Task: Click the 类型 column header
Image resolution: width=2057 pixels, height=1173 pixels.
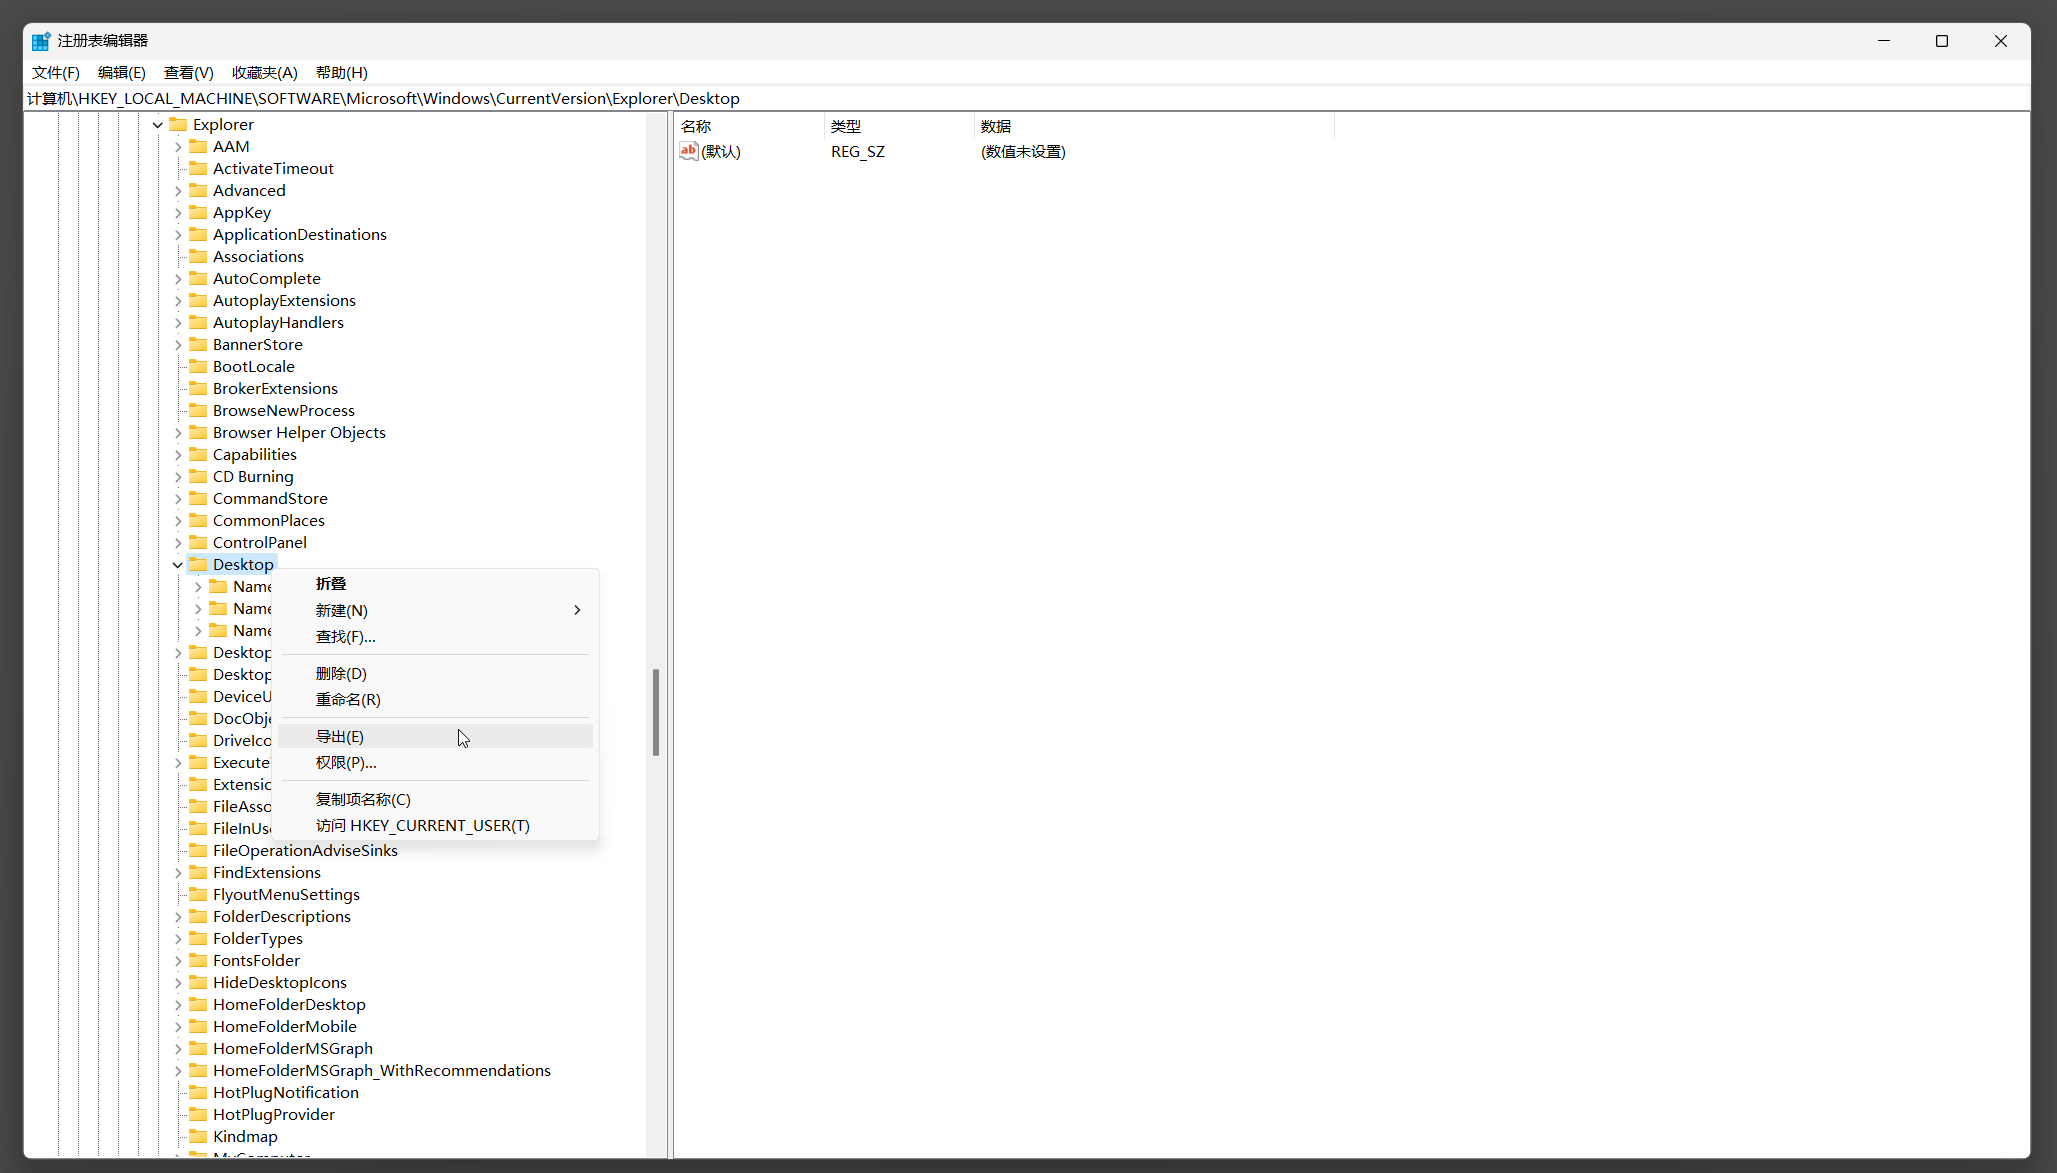Action: click(x=899, y=127)
